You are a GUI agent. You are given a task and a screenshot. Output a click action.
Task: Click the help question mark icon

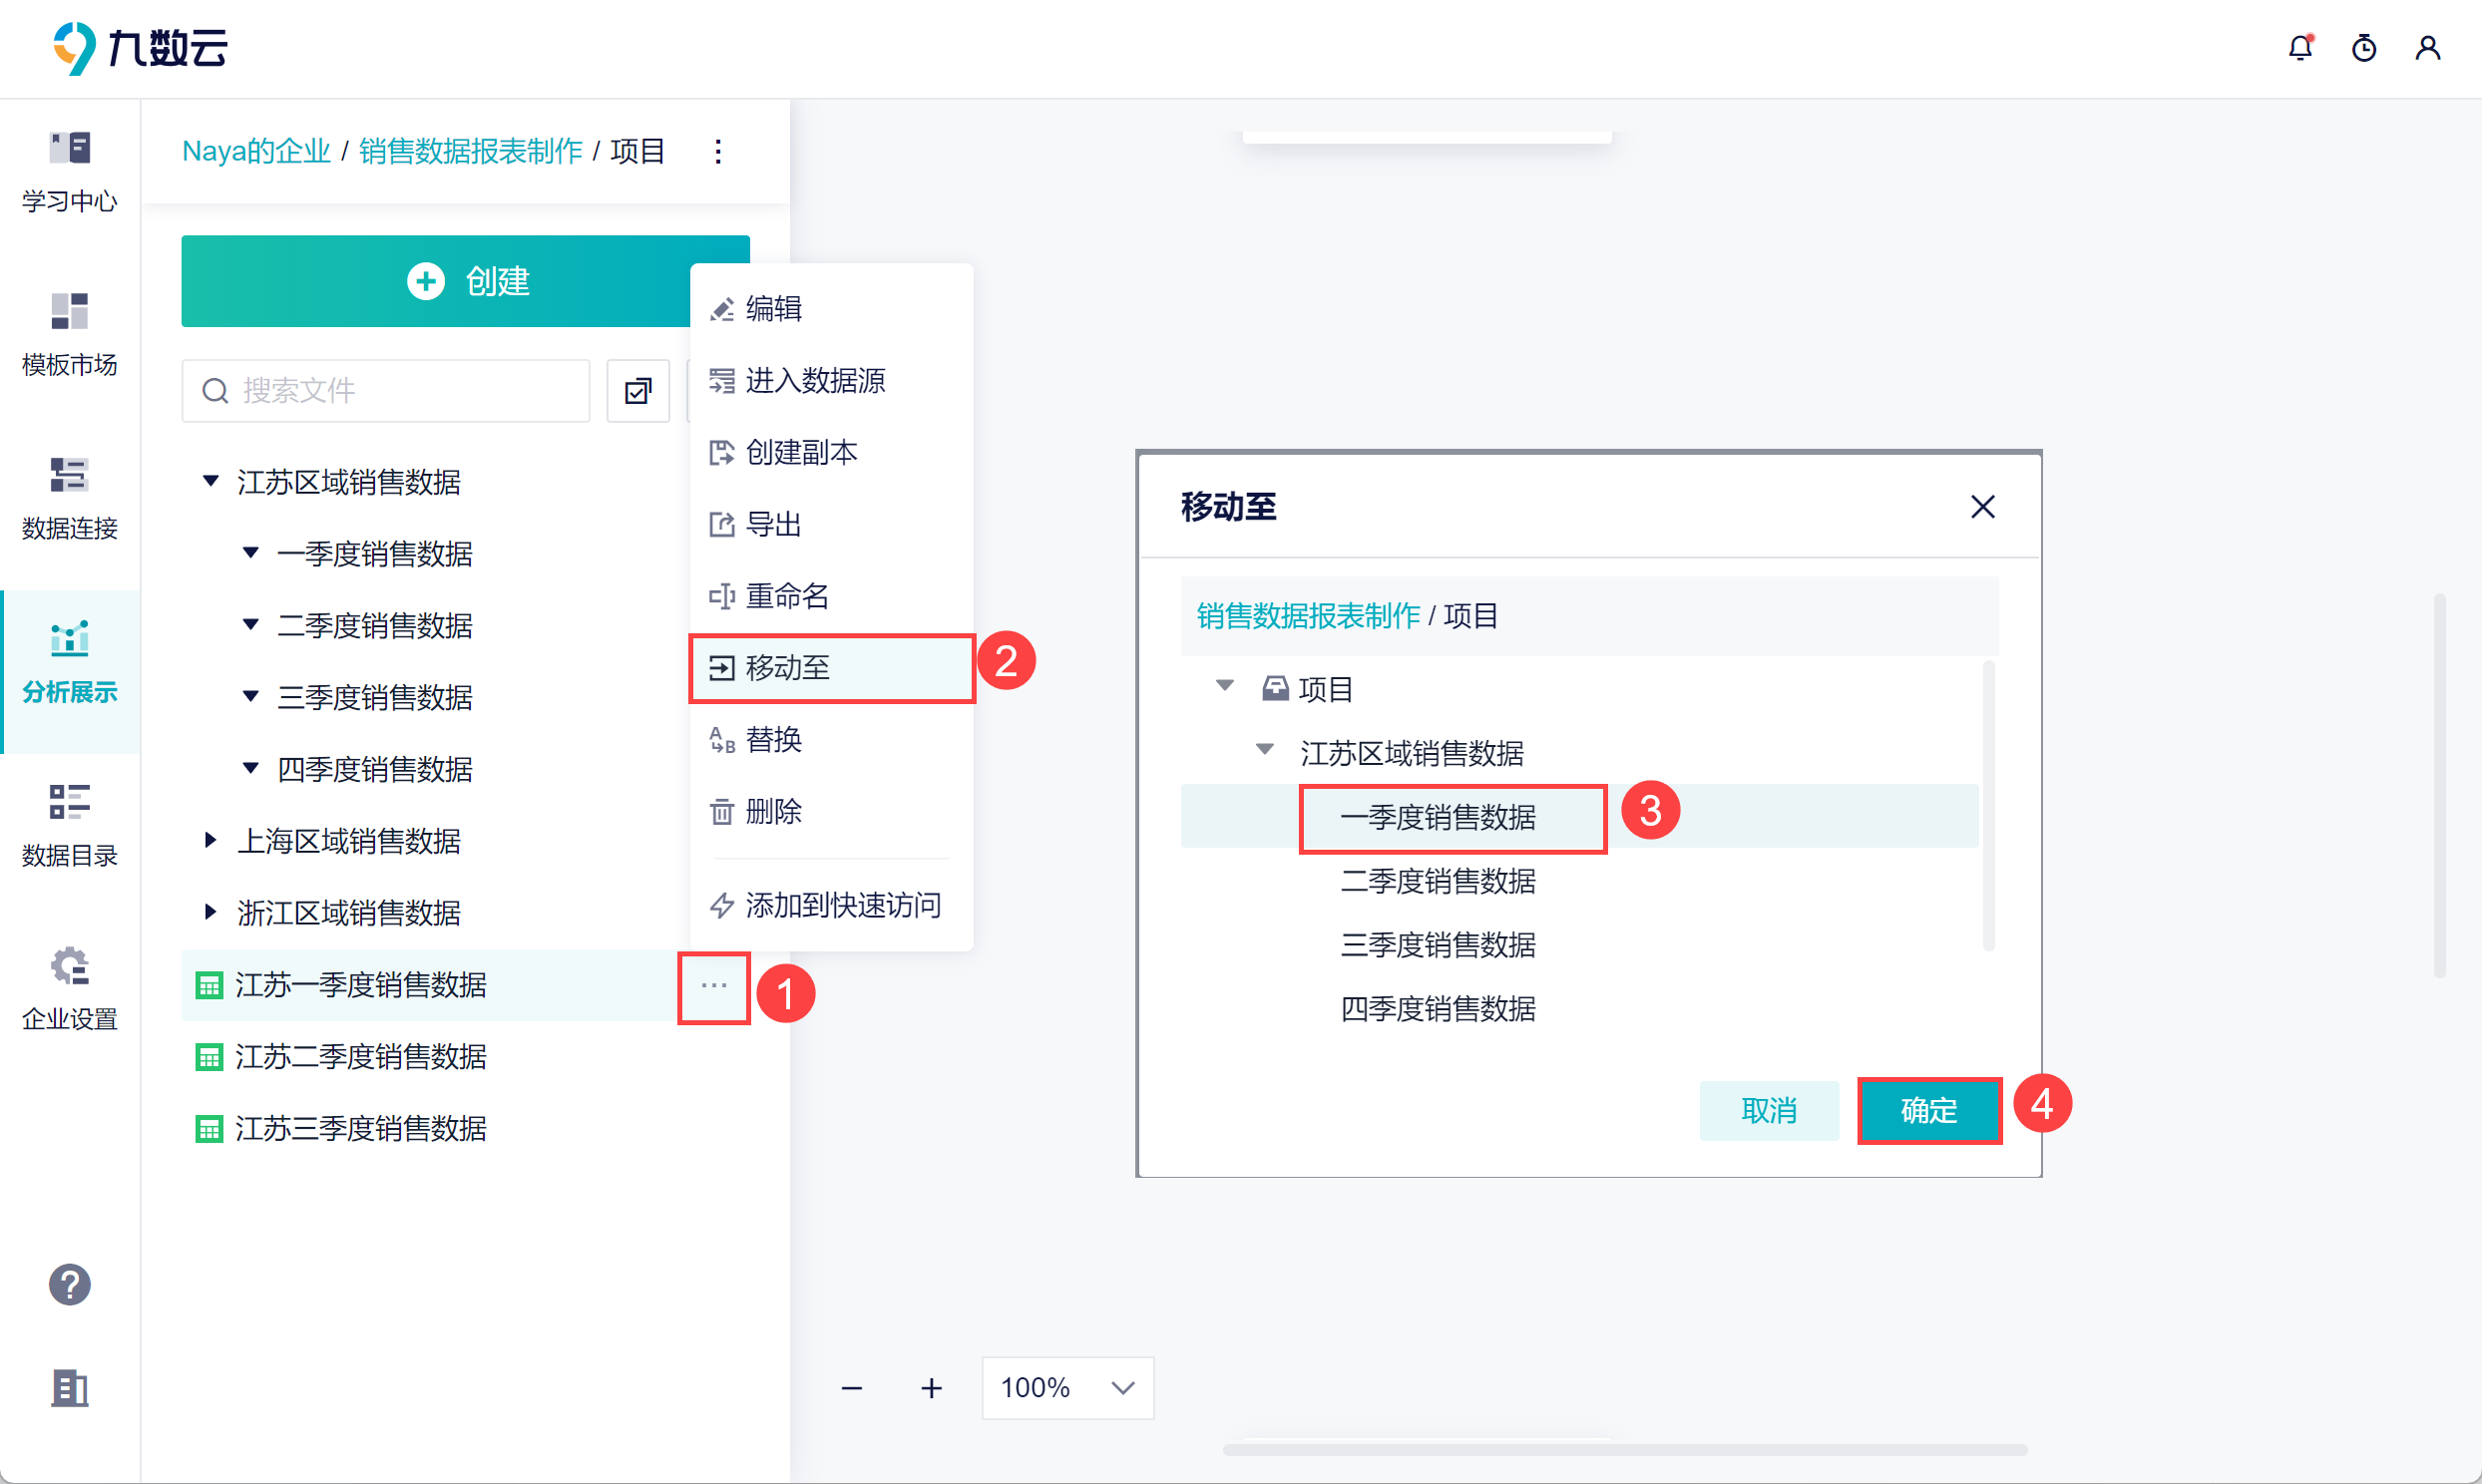(x=70, y=1285)
